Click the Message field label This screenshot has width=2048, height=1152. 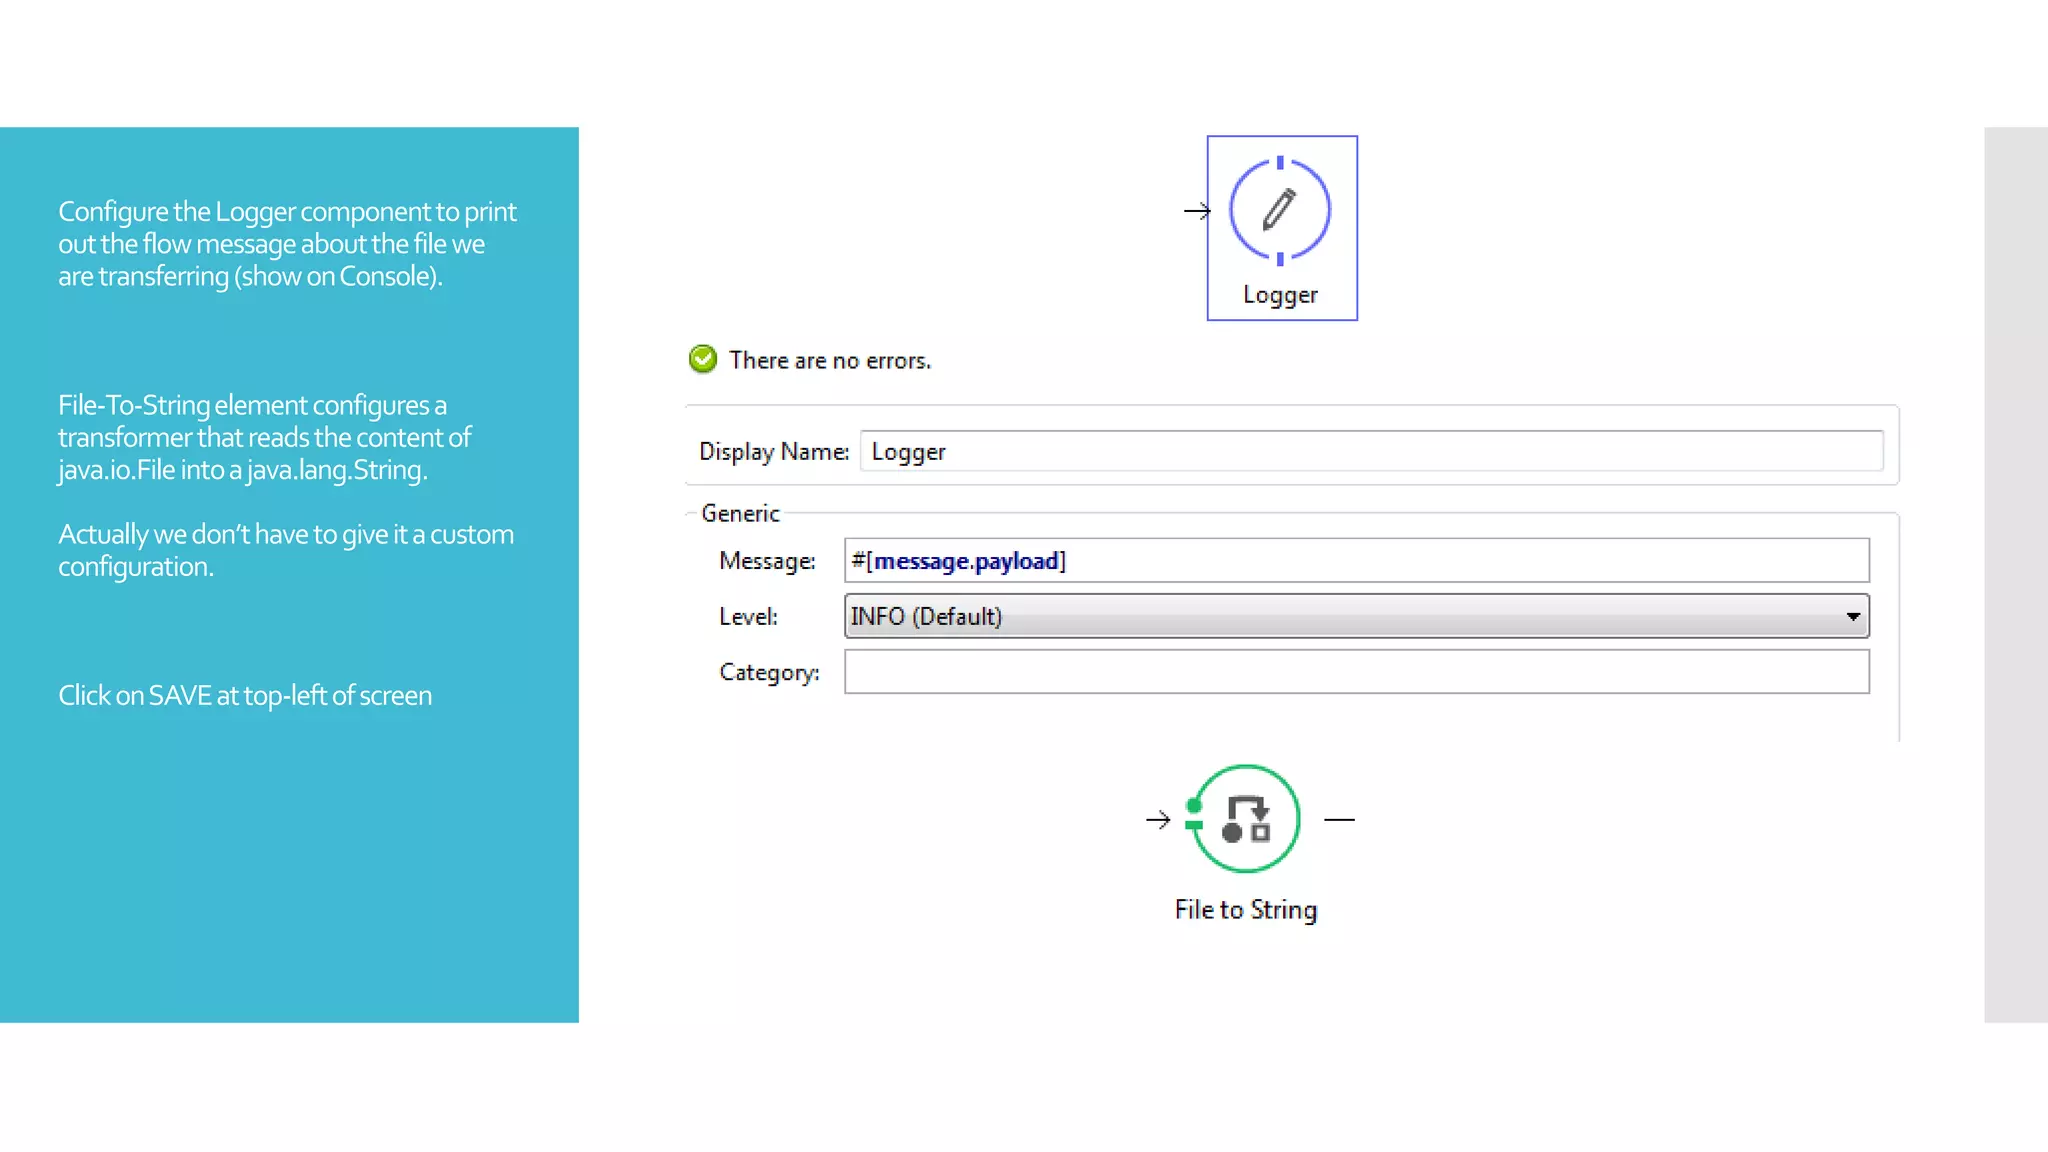point(767,561)
